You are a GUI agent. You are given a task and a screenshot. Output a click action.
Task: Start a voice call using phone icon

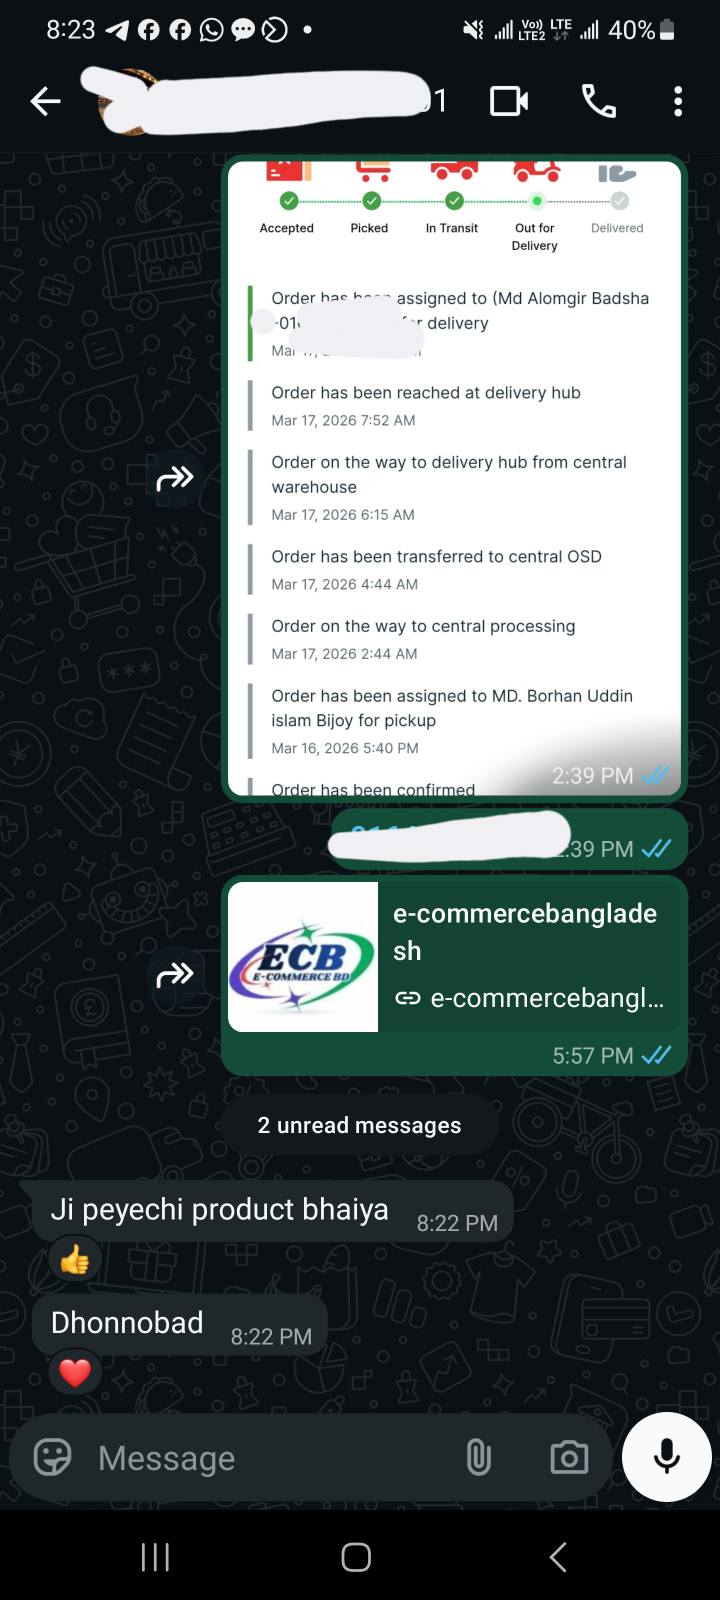(x=599, y=101)
